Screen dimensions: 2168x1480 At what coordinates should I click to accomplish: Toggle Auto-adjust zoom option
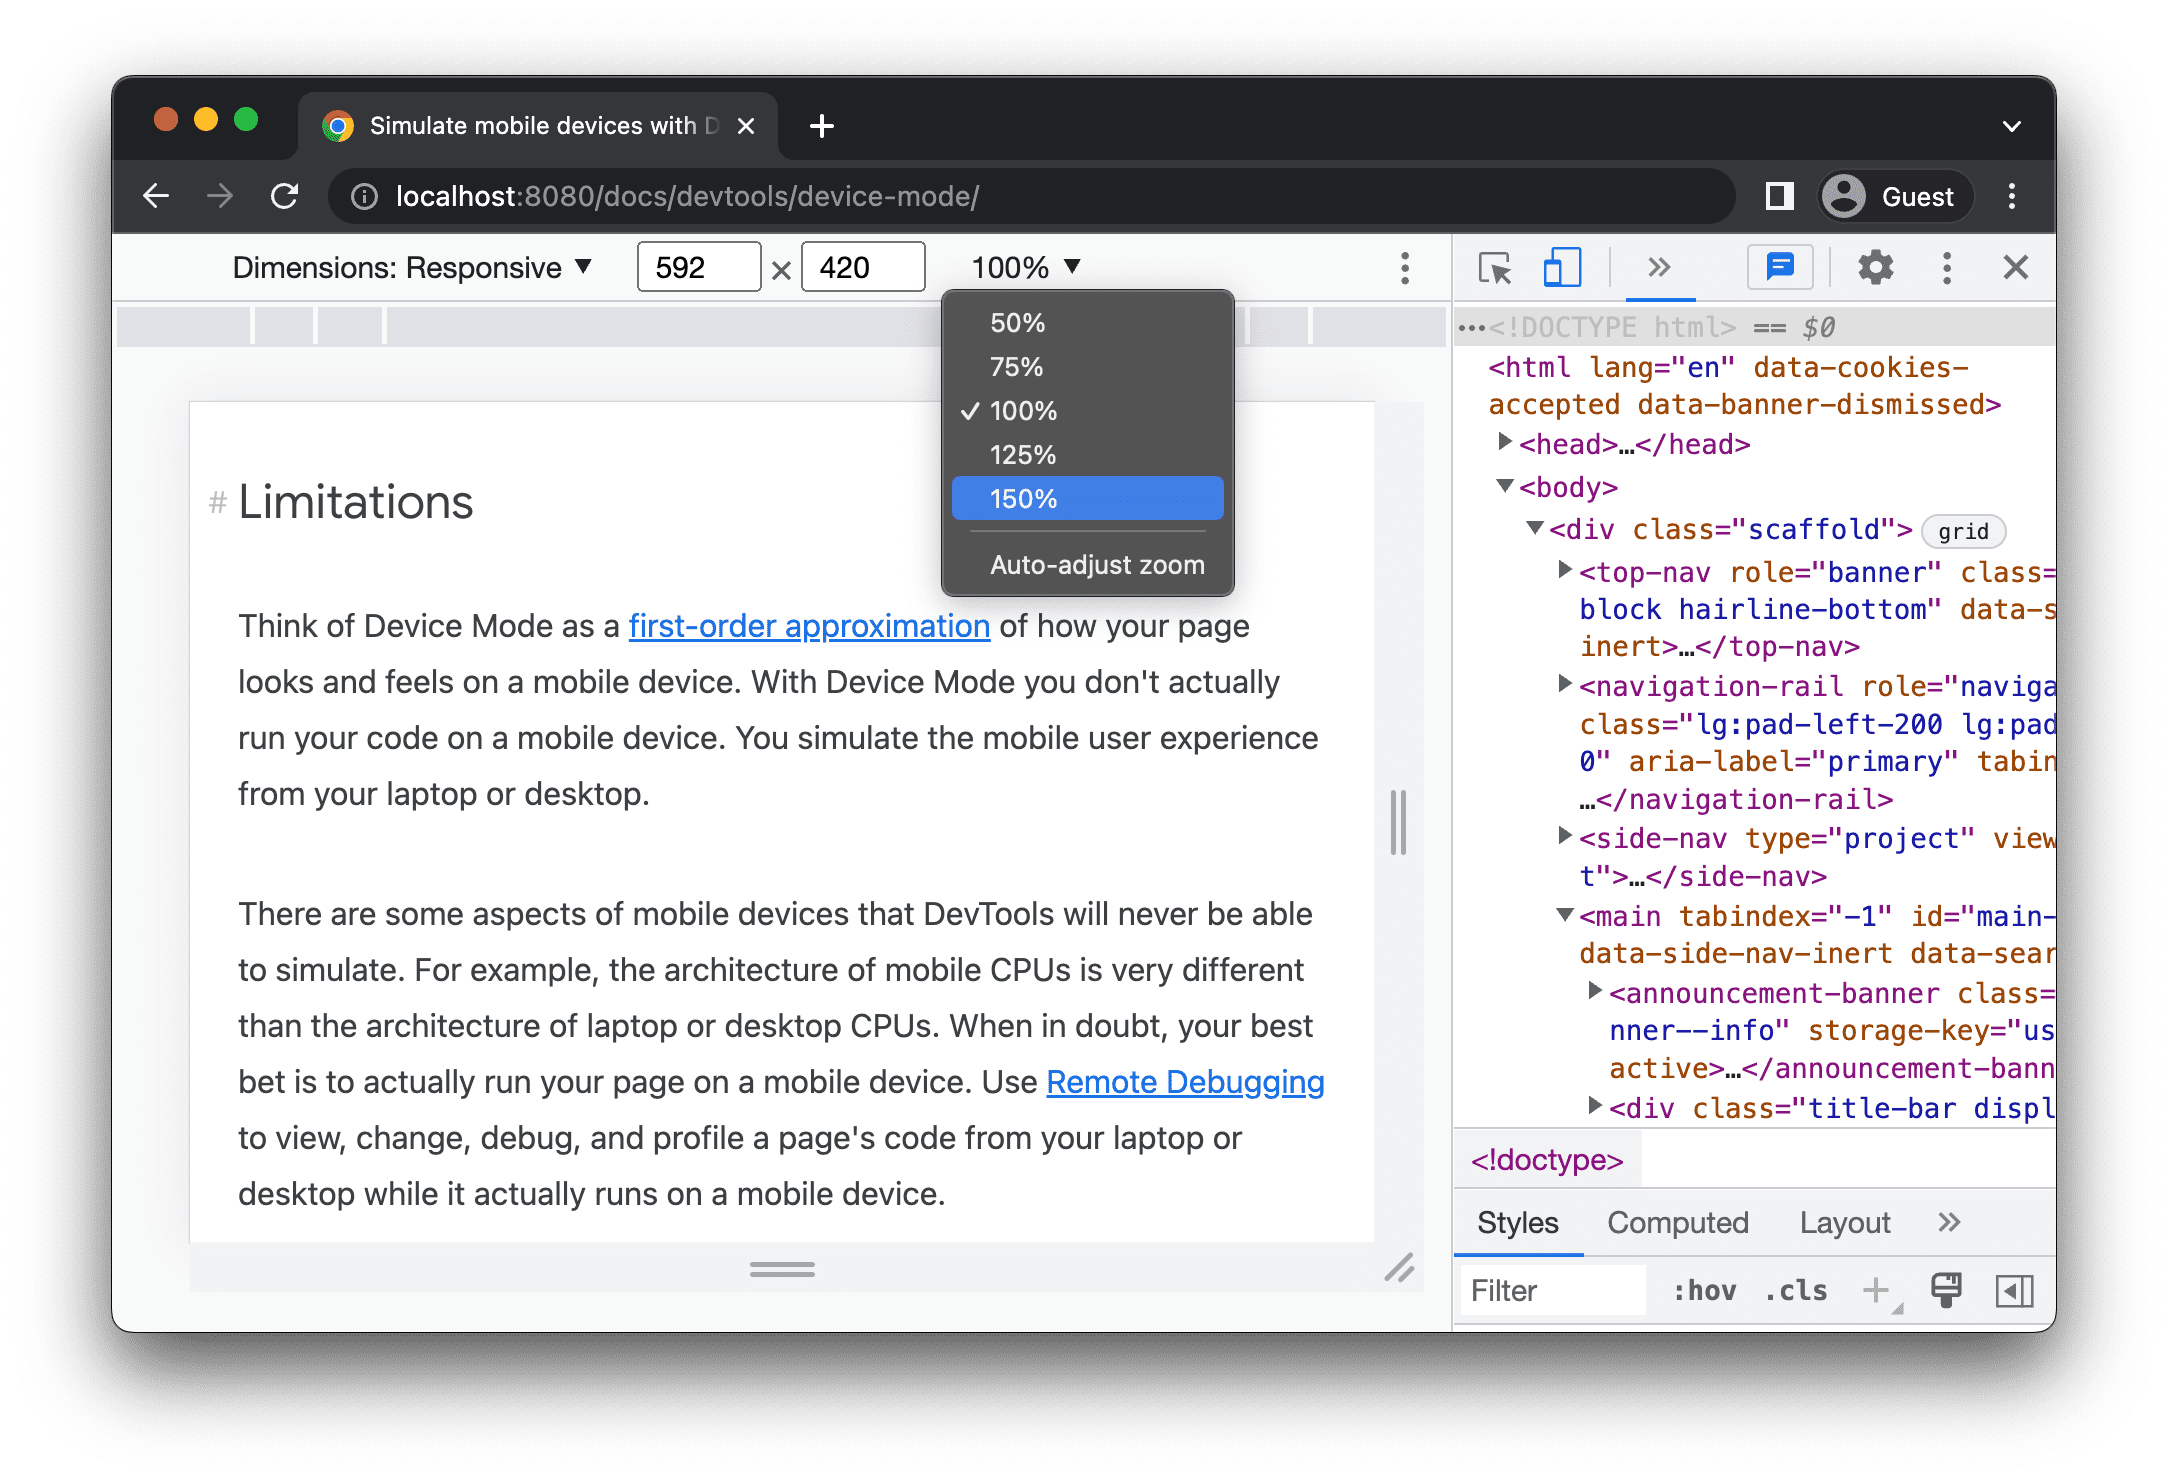[1094, 565]
